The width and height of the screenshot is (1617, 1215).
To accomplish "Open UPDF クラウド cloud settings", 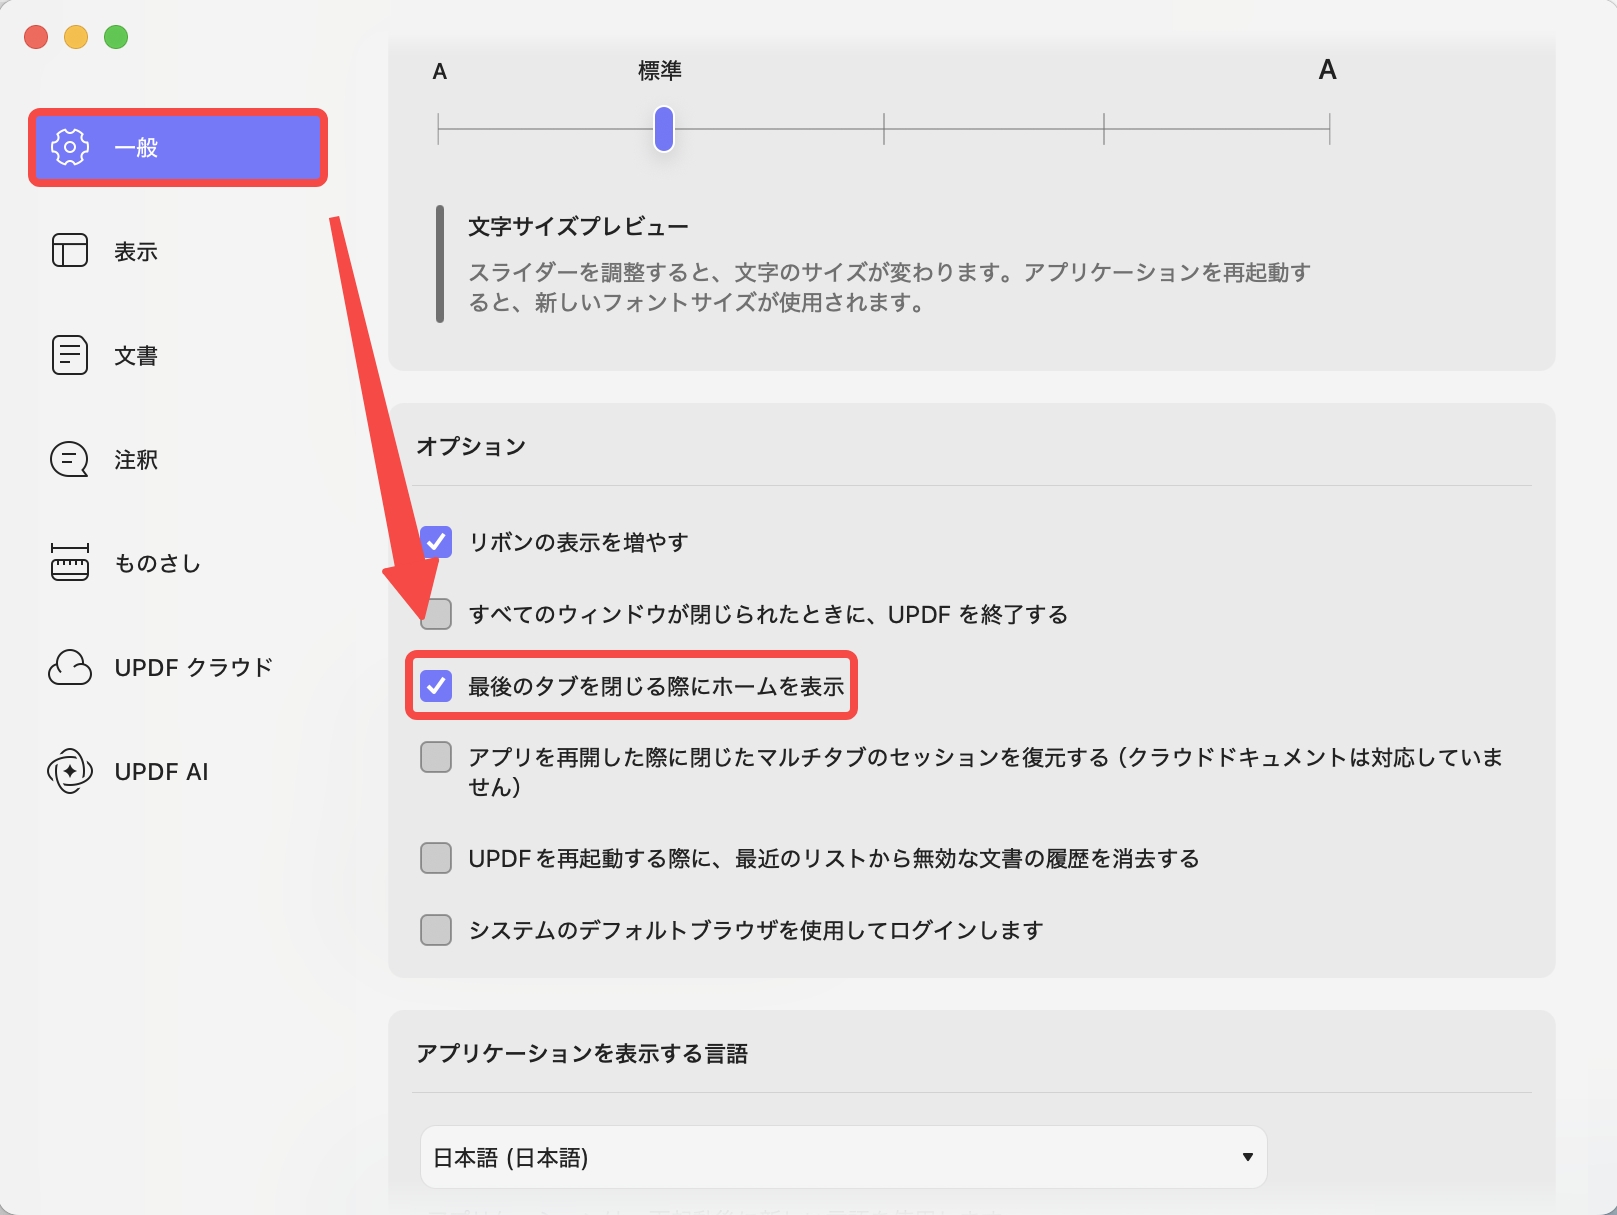I will (x=192, y=667).
